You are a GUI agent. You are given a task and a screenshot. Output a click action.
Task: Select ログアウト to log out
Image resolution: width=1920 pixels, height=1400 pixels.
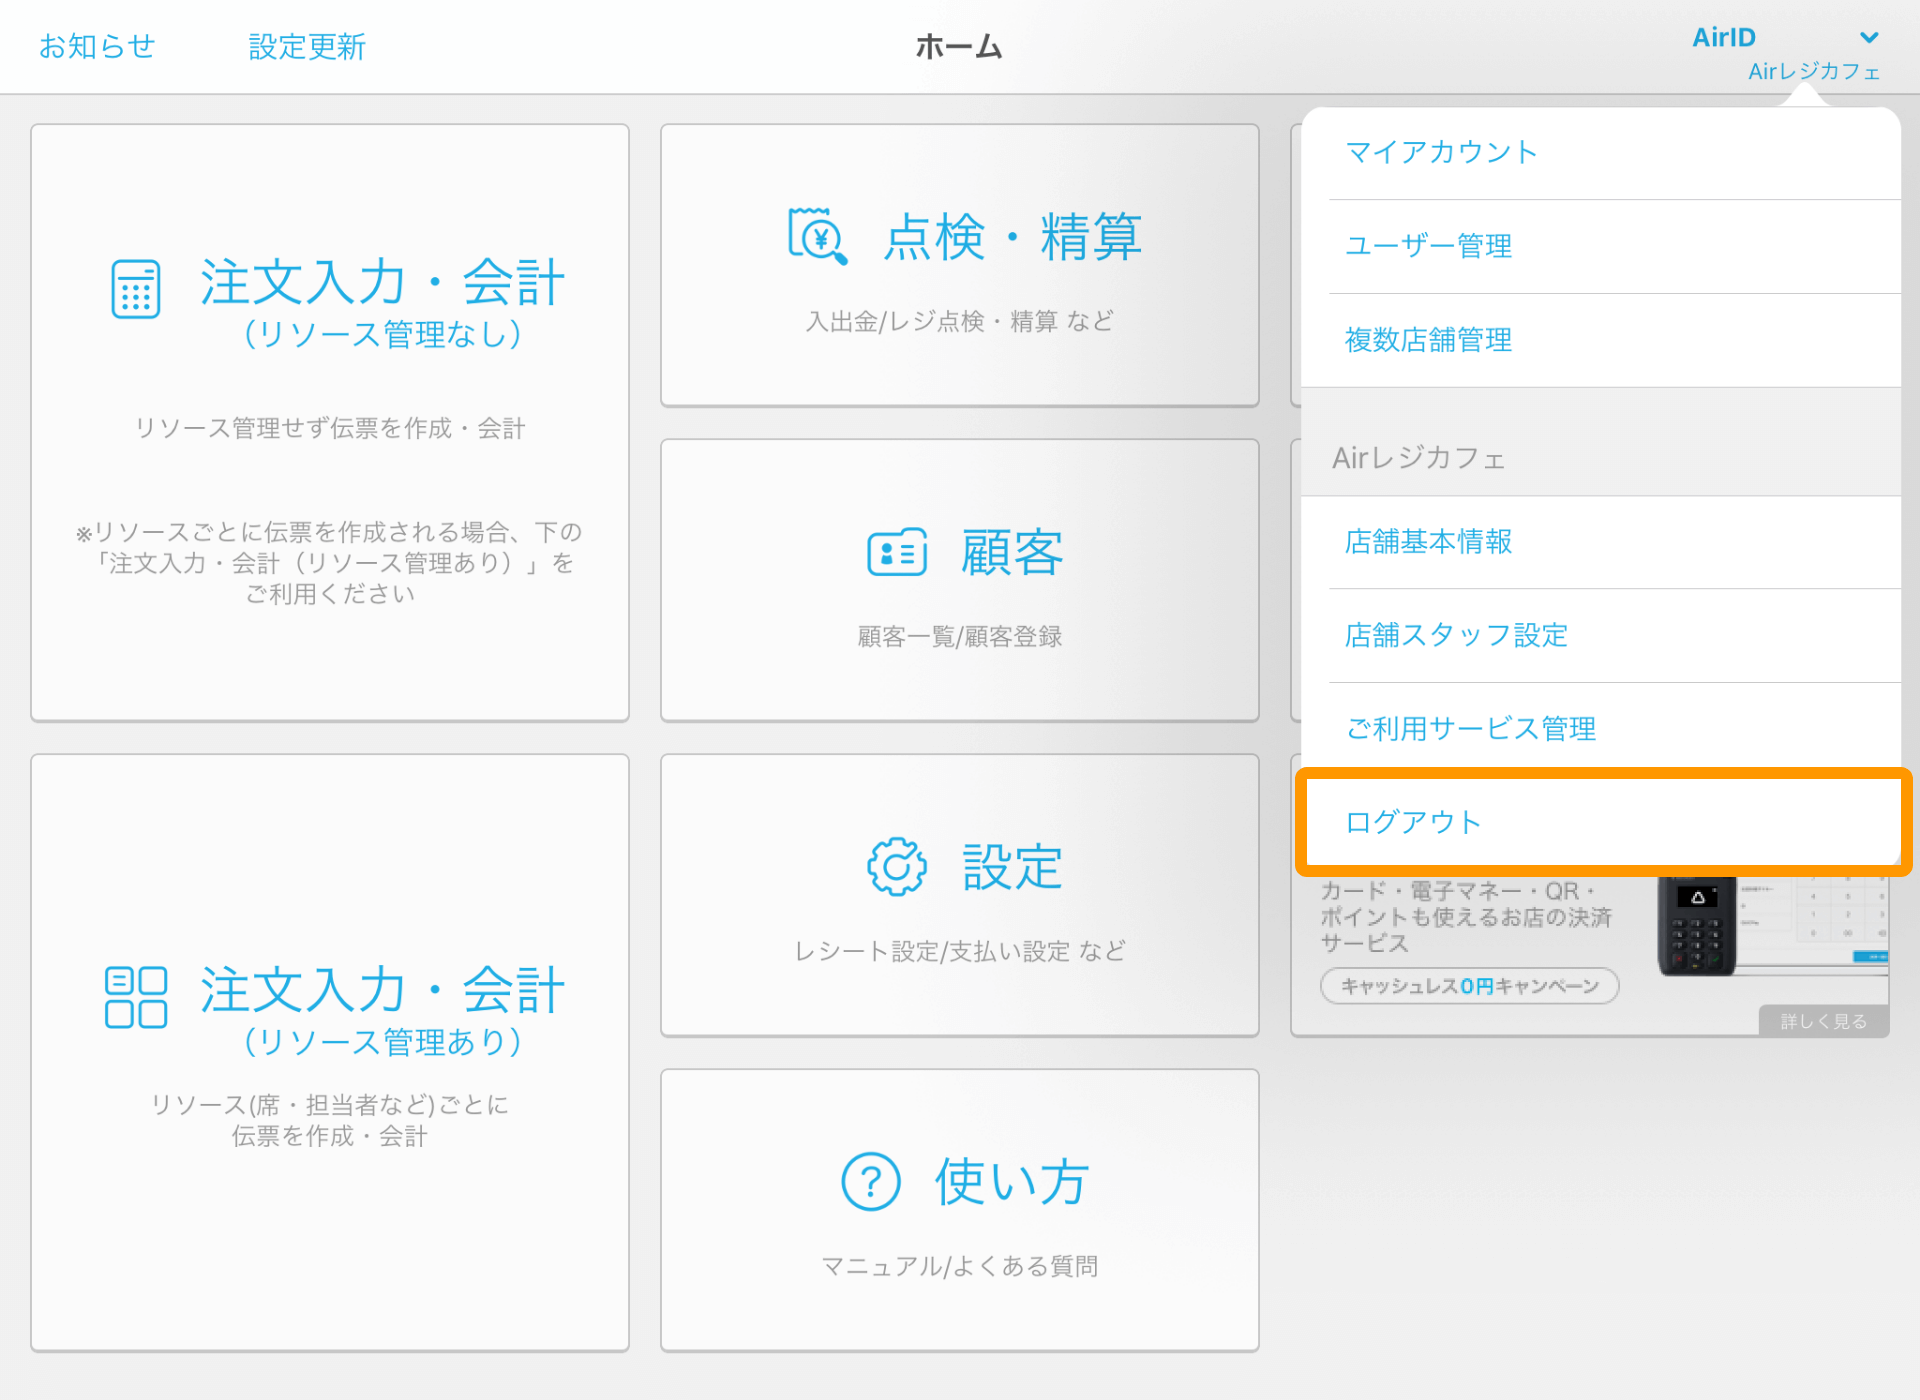pos(1603,822)
